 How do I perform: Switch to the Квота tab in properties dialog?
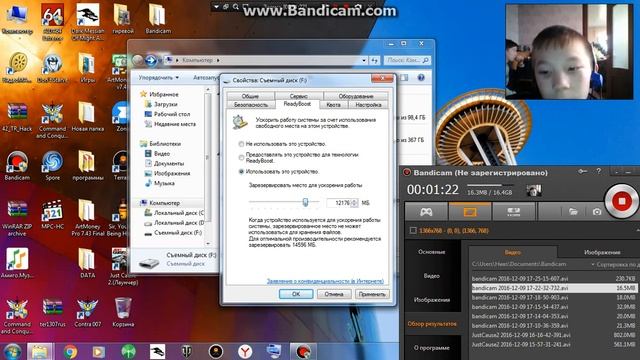click(x=333, y=105)
